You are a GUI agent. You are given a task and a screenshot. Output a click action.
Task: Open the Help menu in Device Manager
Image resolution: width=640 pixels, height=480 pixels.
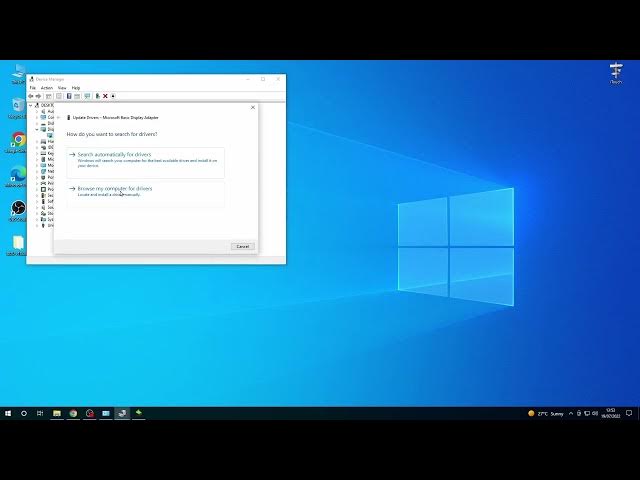click(76, 88)
